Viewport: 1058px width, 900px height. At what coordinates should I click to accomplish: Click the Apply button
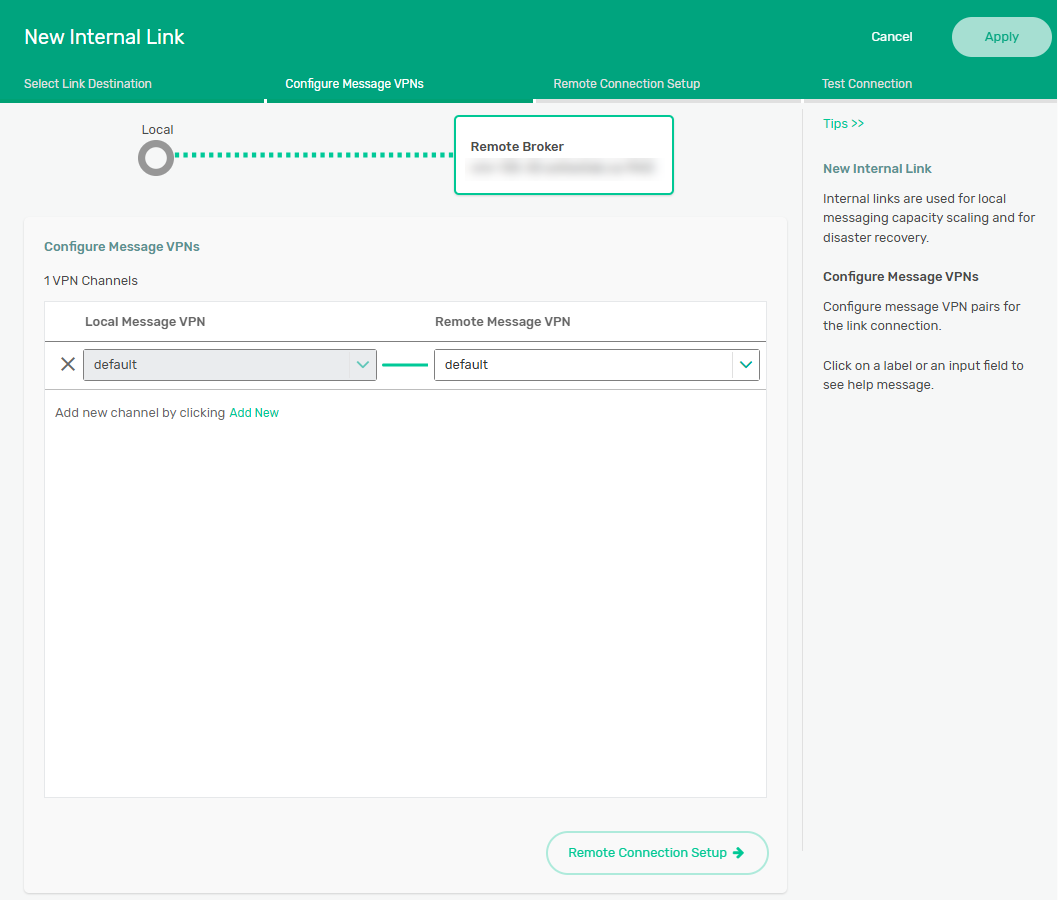point(1001,37)
